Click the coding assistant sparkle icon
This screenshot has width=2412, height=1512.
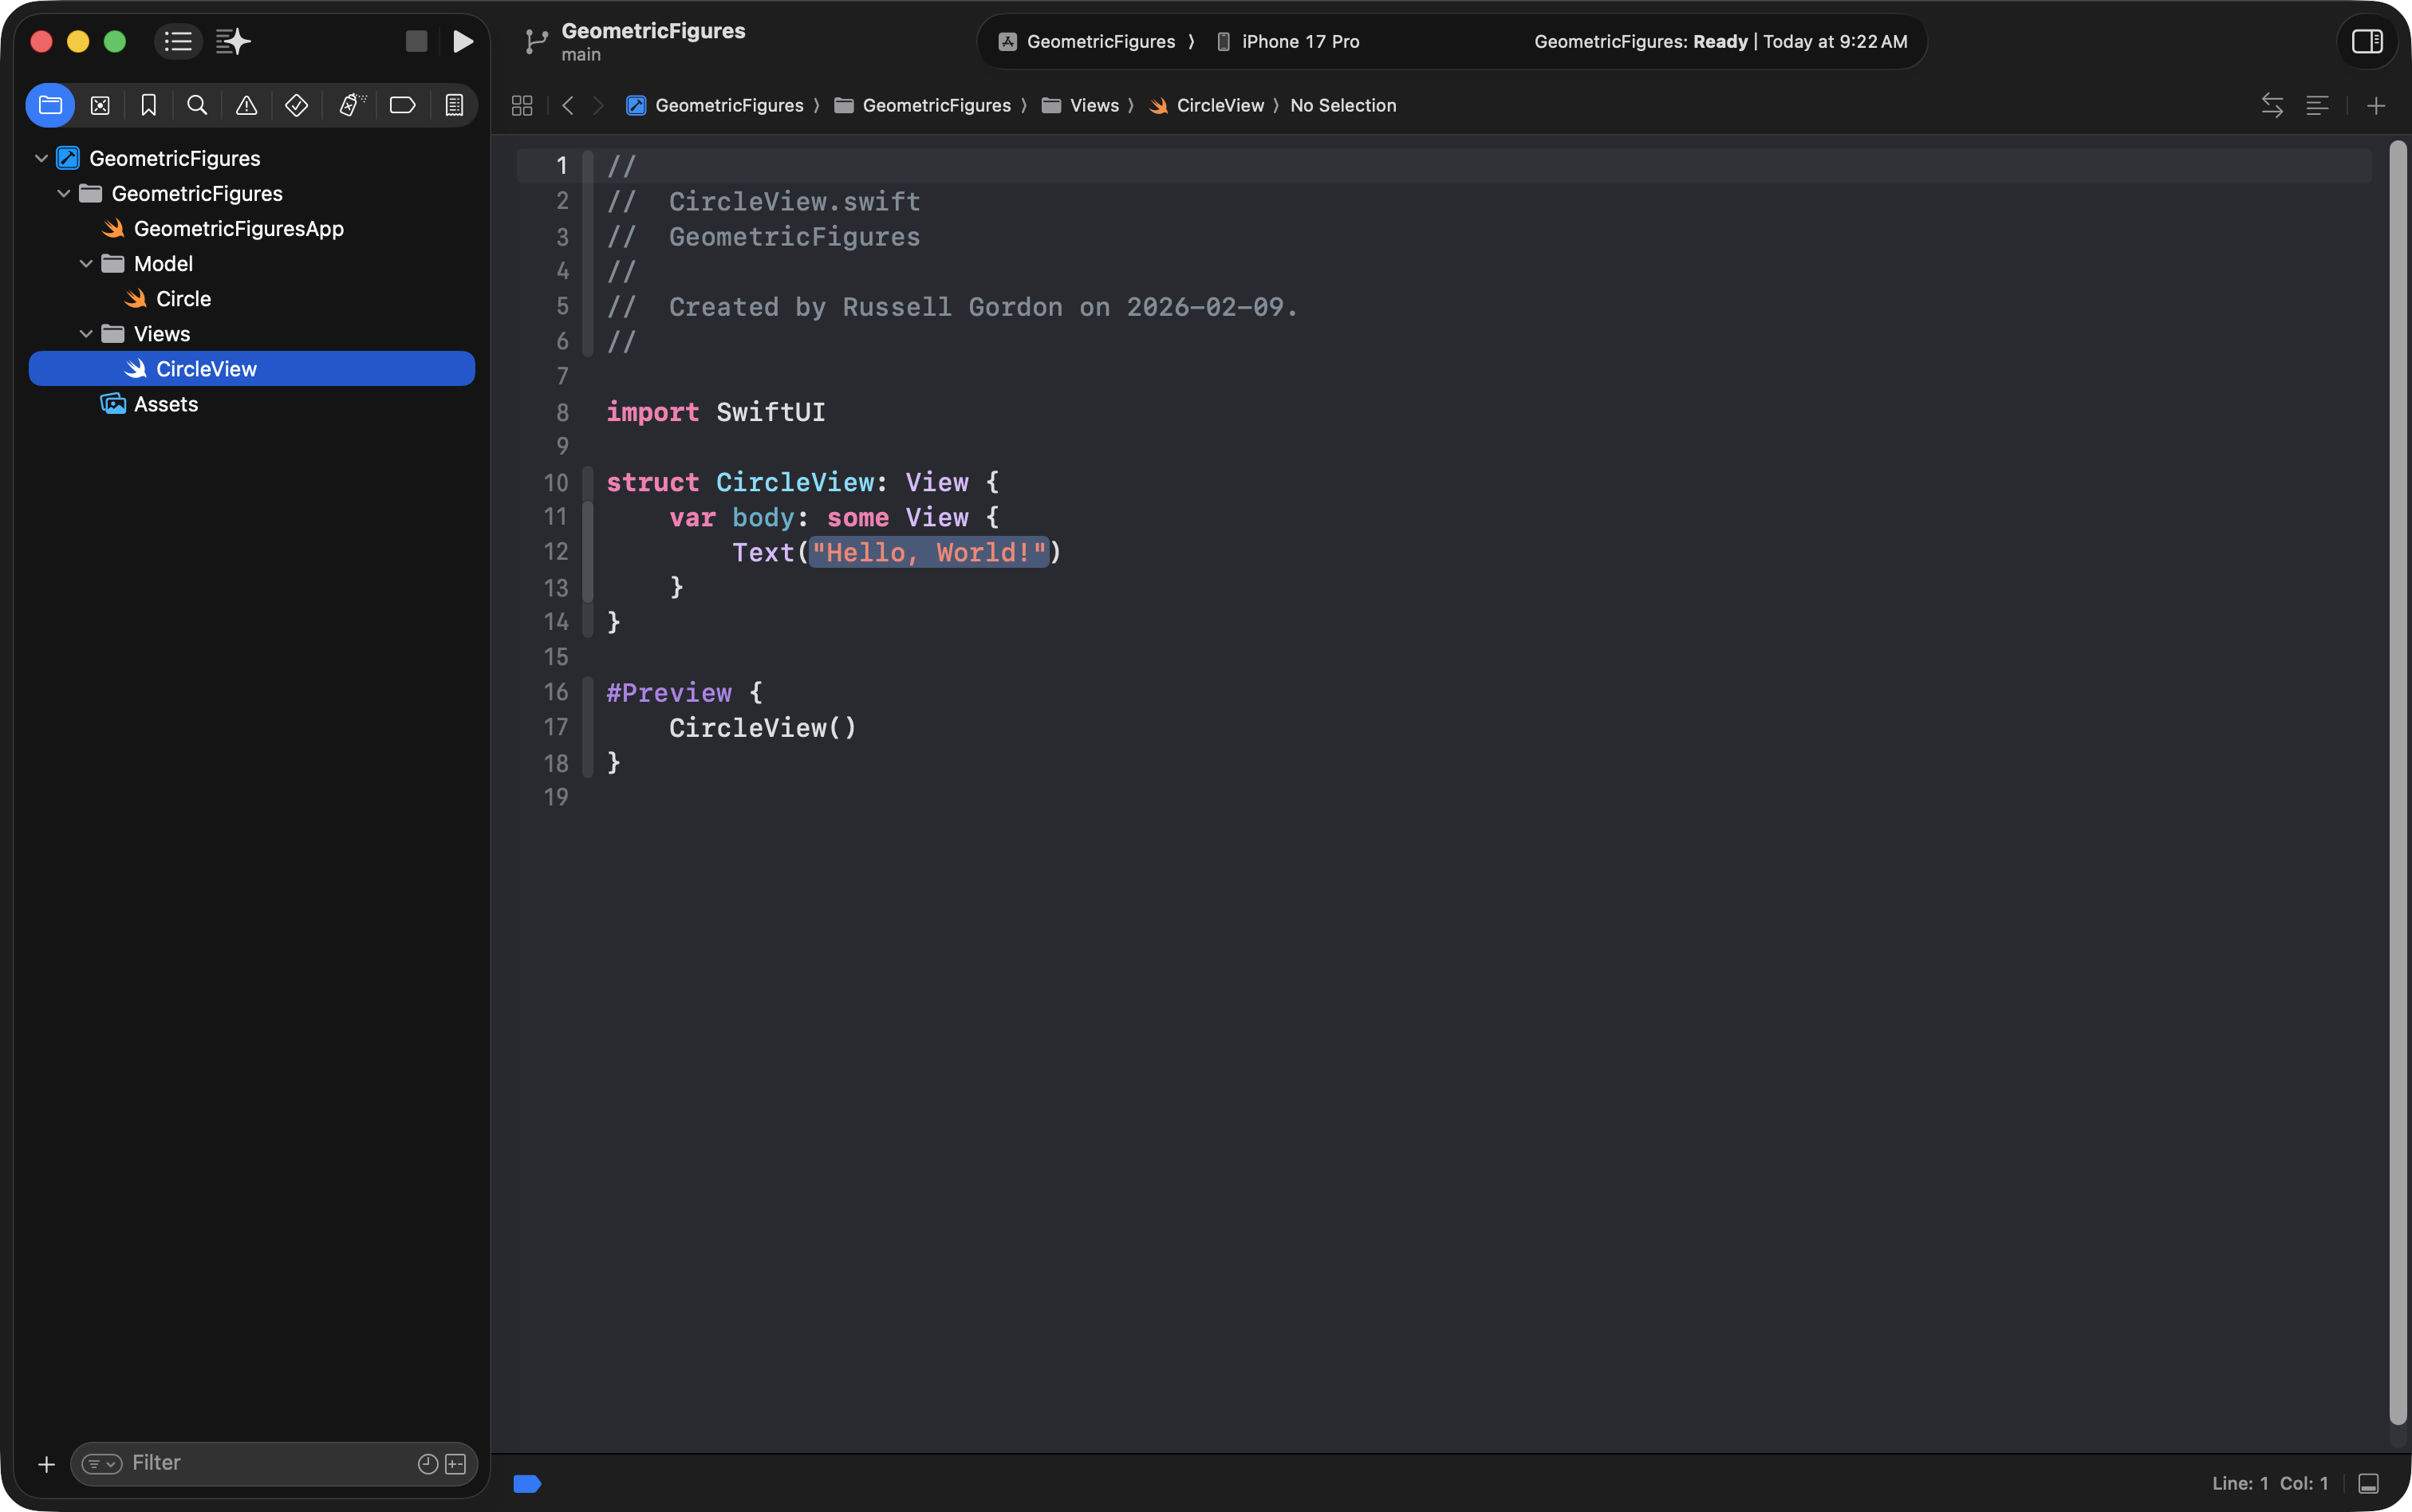click(x=233, y=41)
